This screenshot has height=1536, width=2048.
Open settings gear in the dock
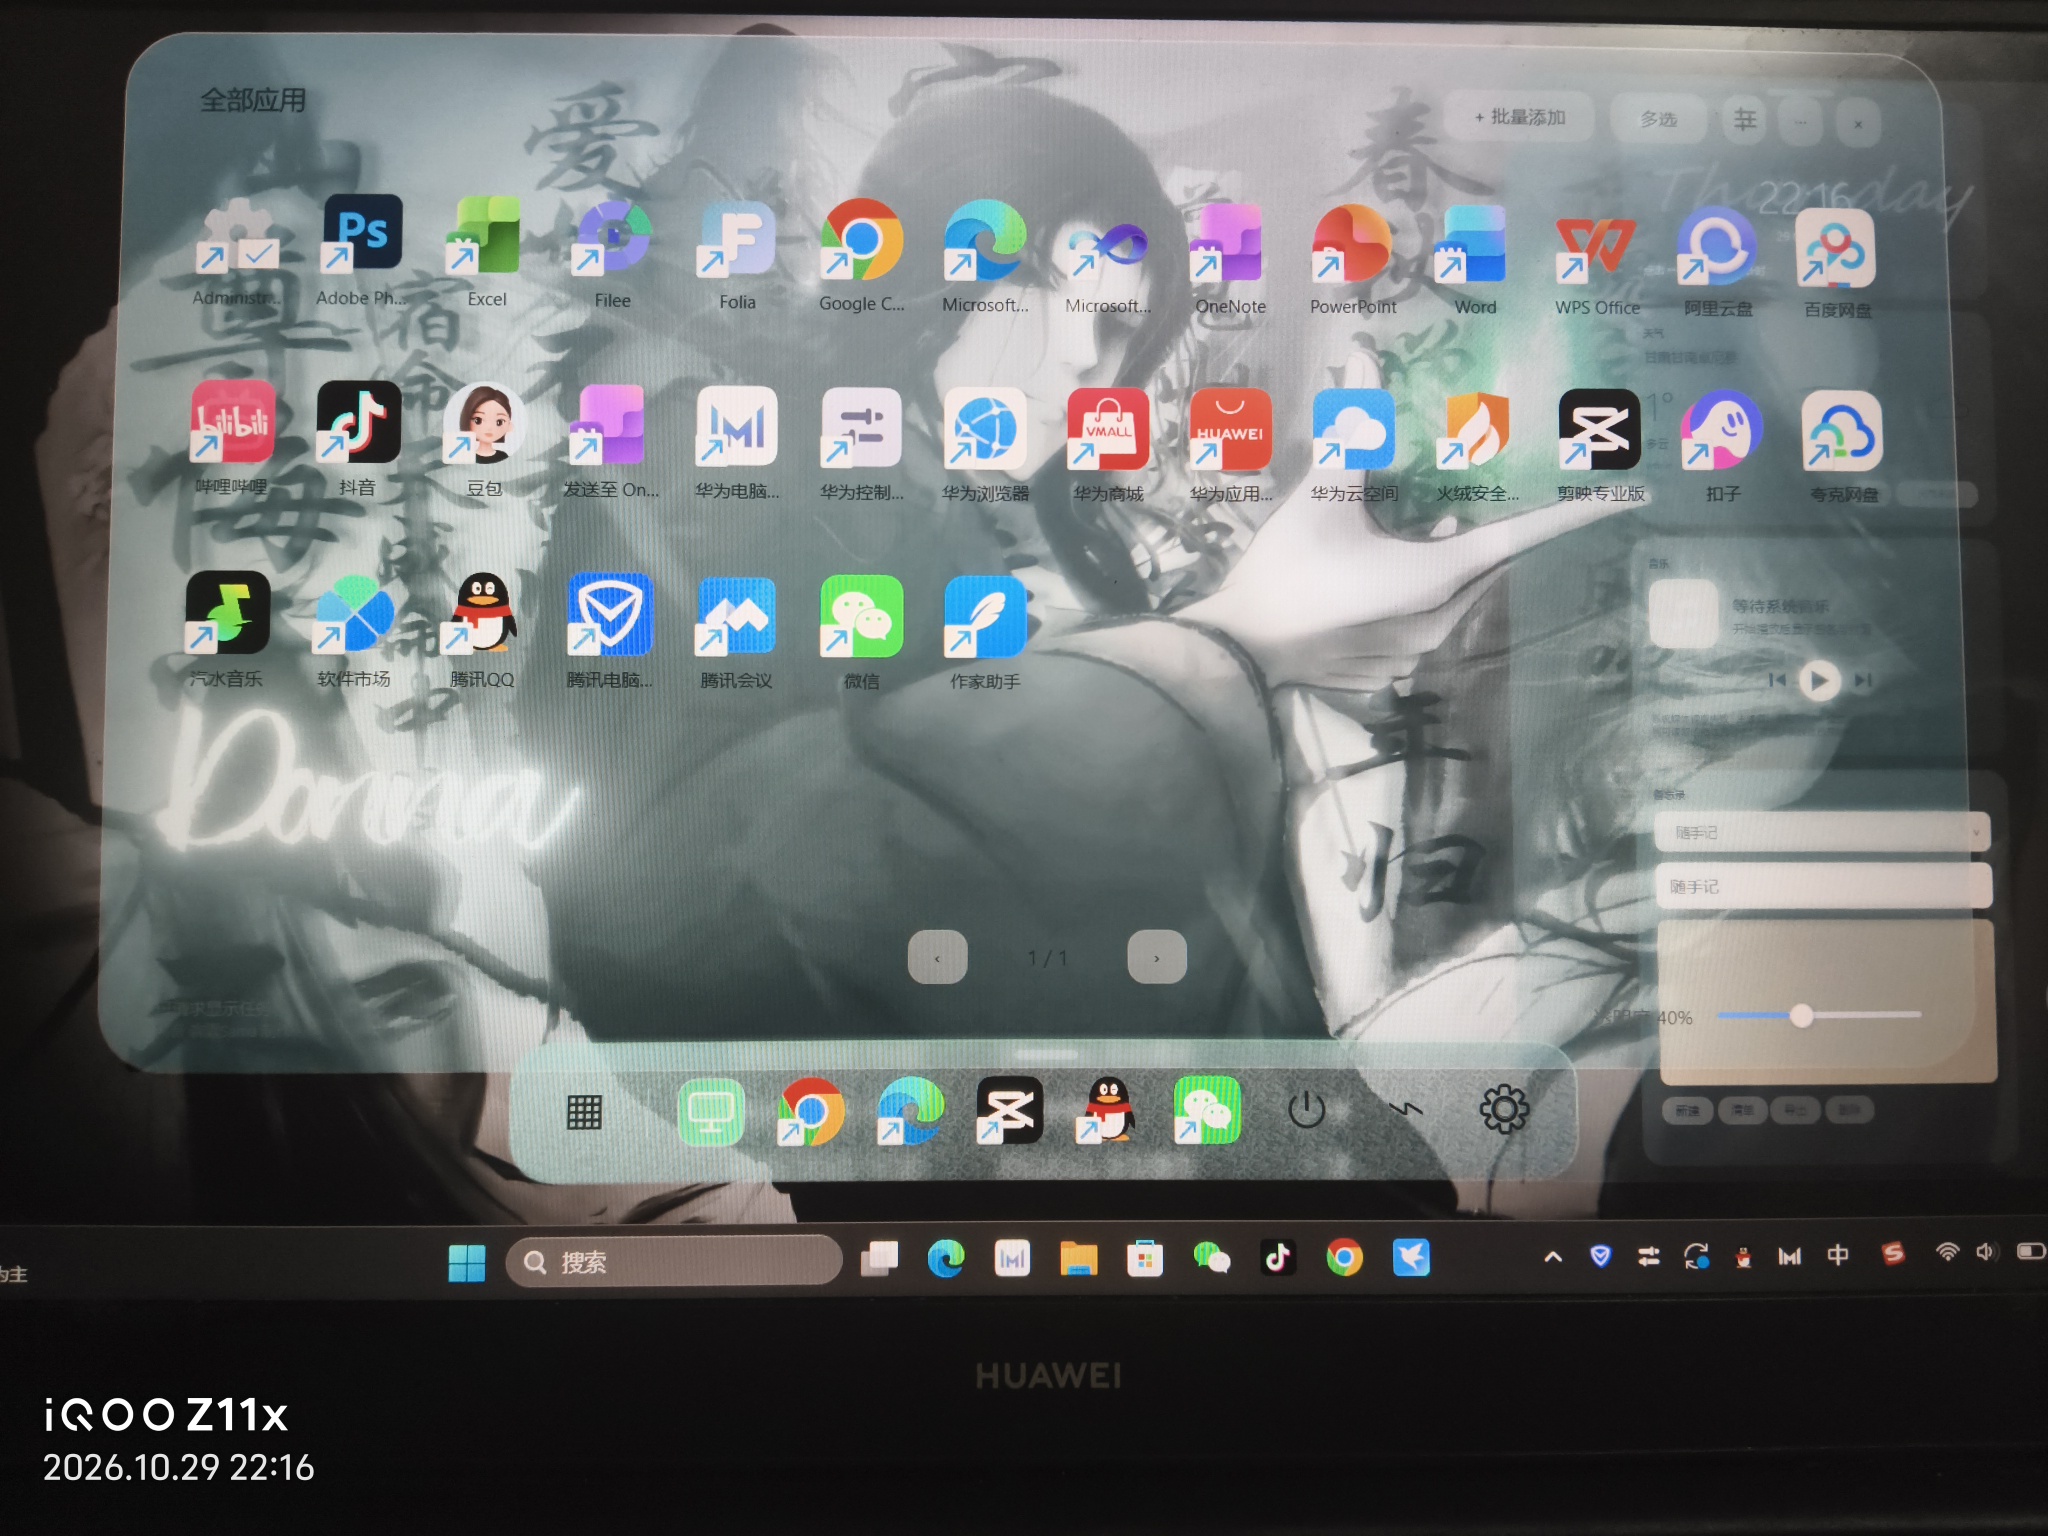coord(1504,1109)
